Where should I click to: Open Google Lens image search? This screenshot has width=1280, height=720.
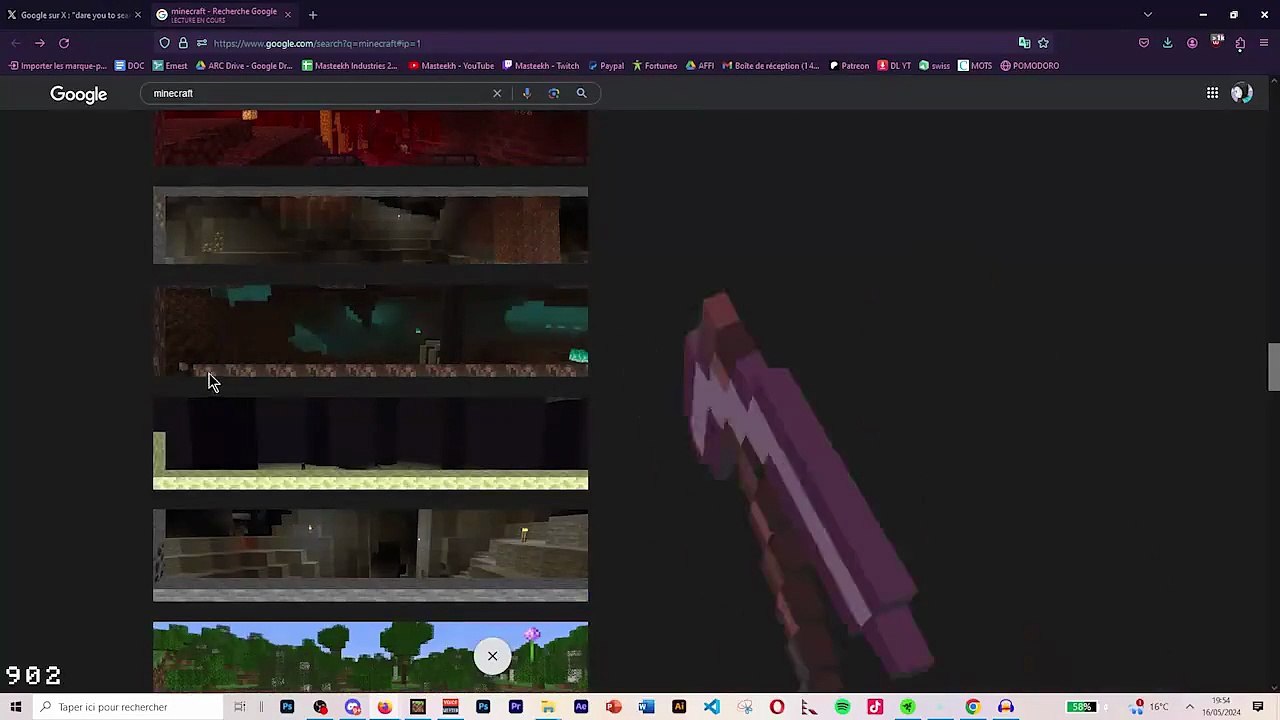[554, 93]
